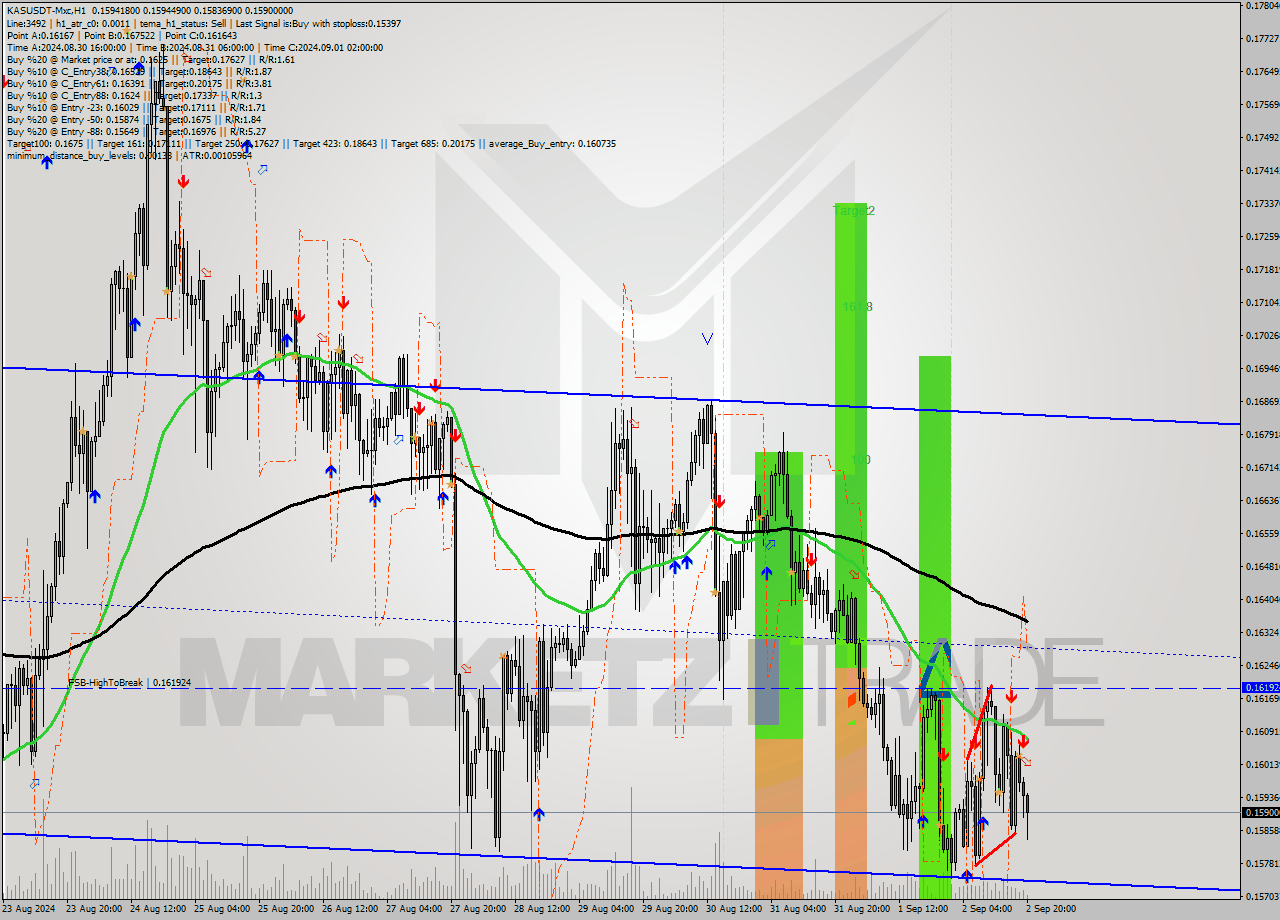The width and height of the screenshot is (1280, 920).
Task: Click the 'Buy %10 @ C_Entry88' line
Action: [134, 96]
